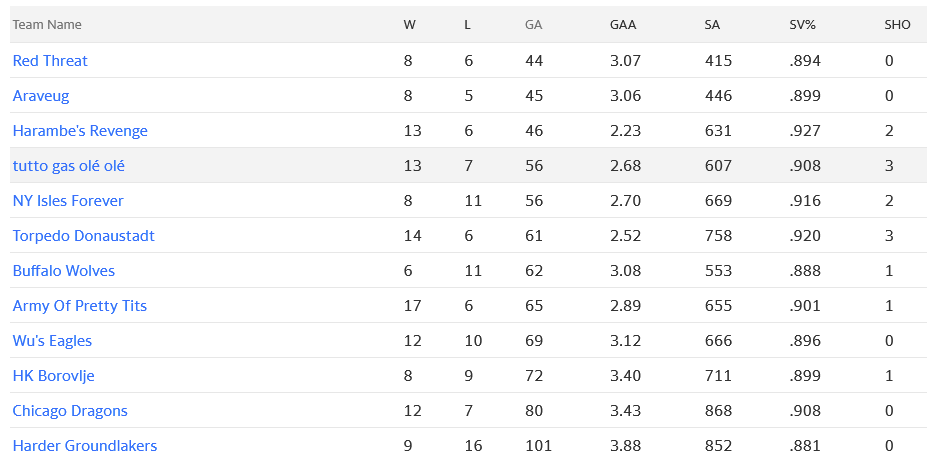Open the Araveug team page

tap(41, 96)
